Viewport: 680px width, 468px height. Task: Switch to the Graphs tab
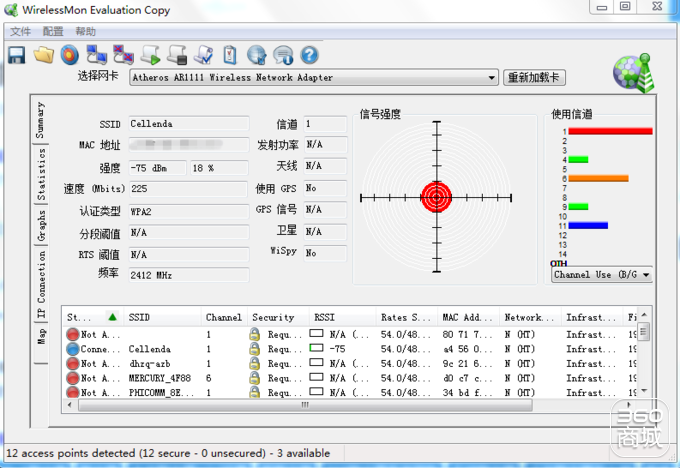tap(41, 225)
